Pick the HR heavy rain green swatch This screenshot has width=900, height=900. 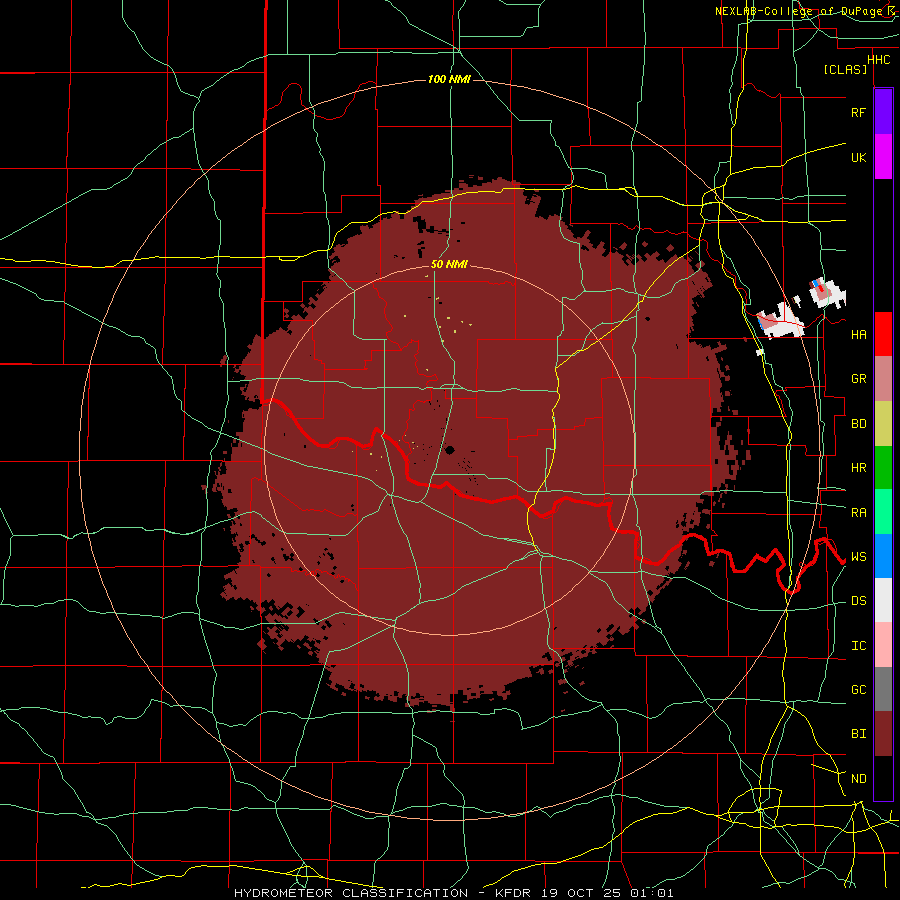coord(883,467)
